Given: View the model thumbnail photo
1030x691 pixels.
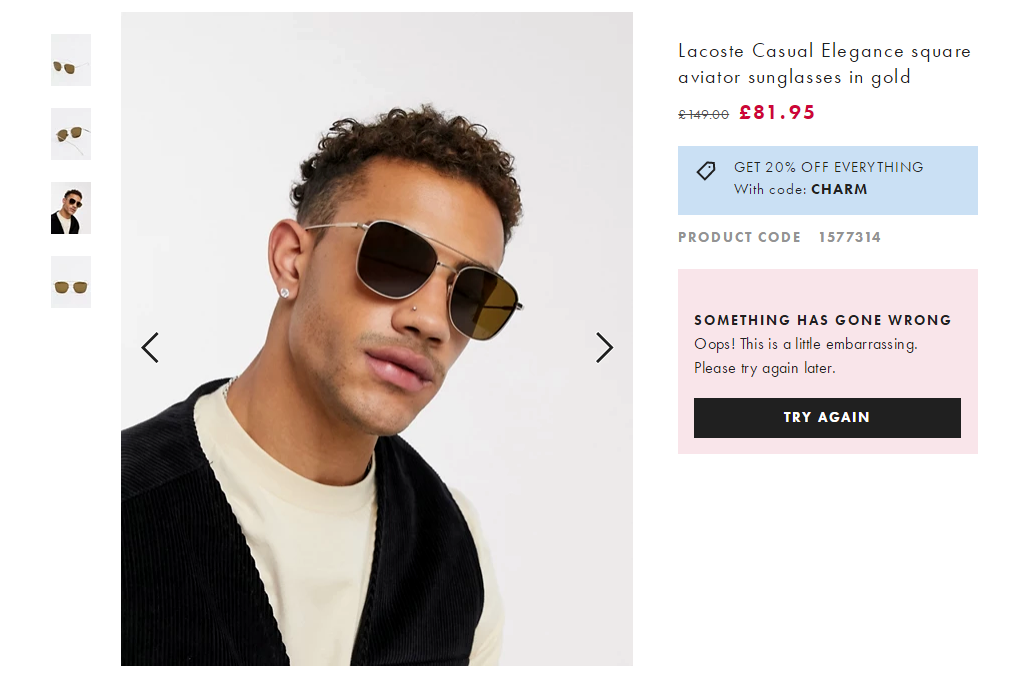Looking at the screenshot, I should tap(71, 208).
